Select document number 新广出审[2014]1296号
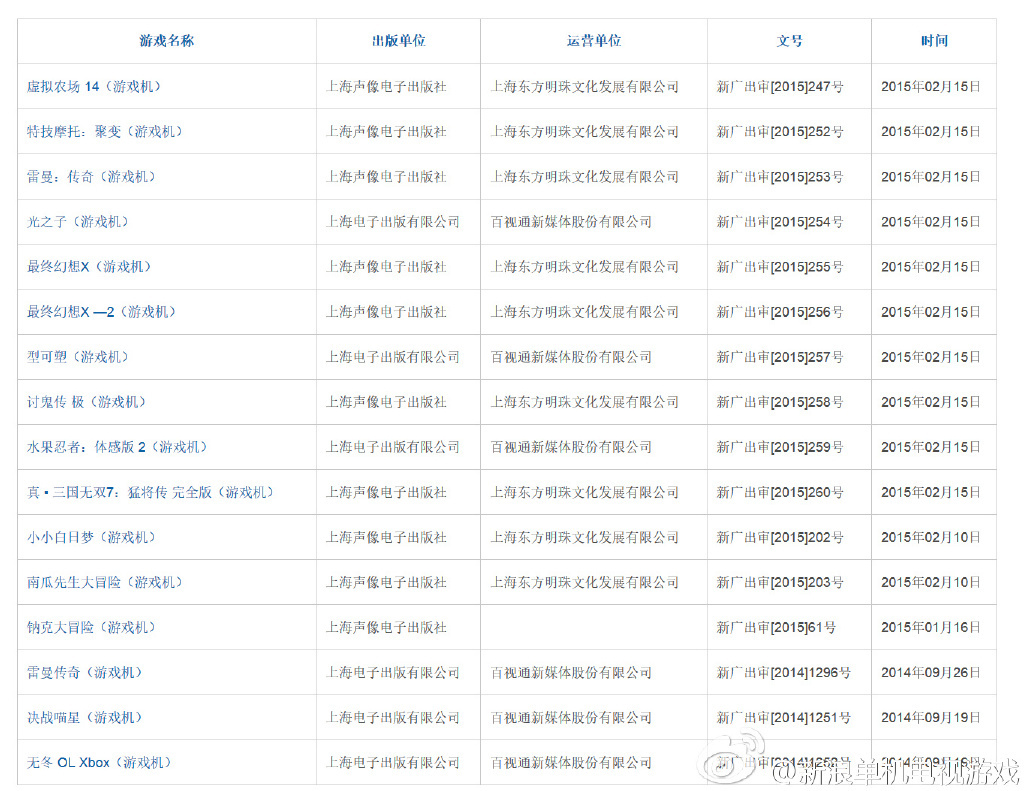Viewport: 1024px width, 791px height. pyautogui.click(x=784, y=672)
